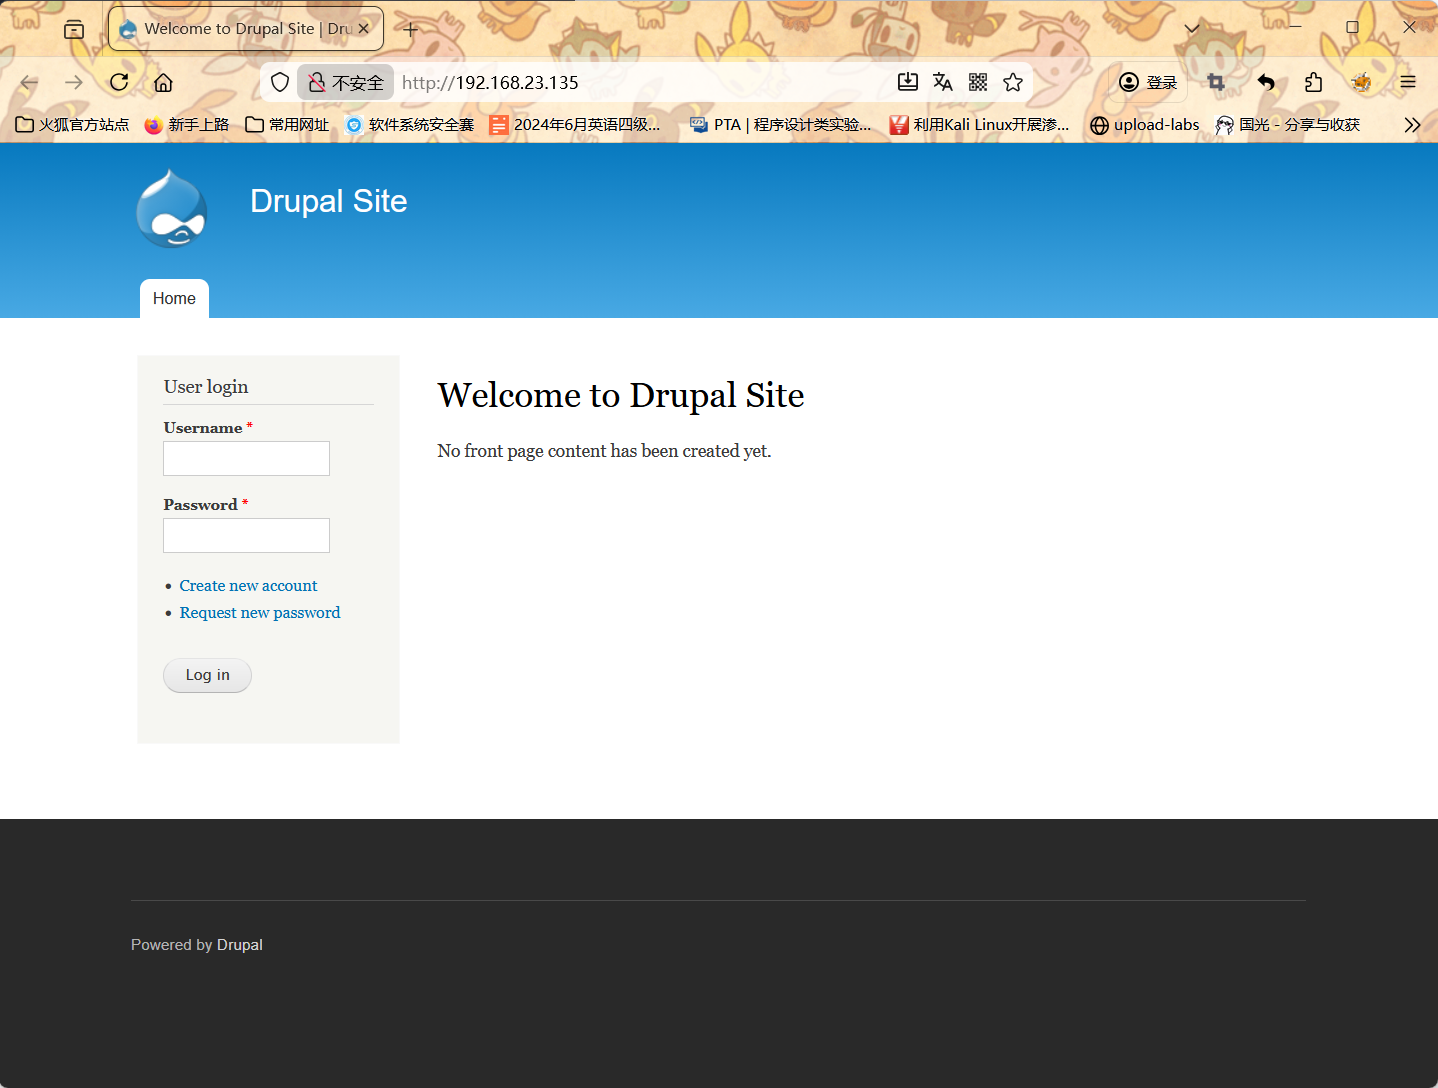Show more bookmarks with the overflow chevron
Viewport: 1438px width, 1088px height.
pyautogui.click(x=1412, y=125)
